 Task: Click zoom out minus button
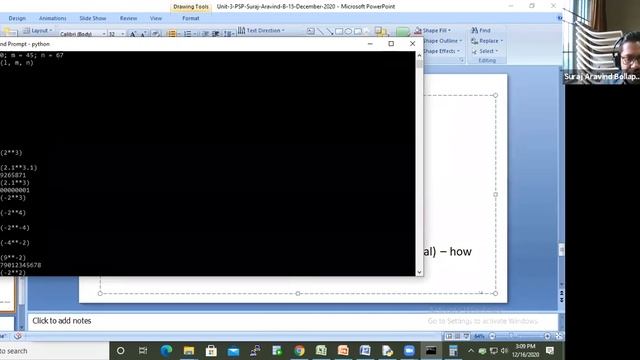492,336
